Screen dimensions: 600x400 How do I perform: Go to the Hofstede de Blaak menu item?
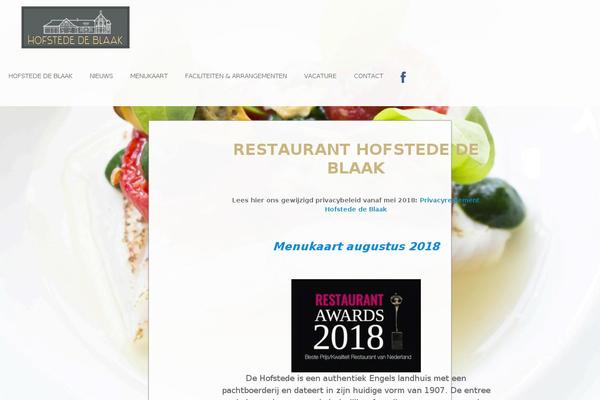click(x=41, y=76)
